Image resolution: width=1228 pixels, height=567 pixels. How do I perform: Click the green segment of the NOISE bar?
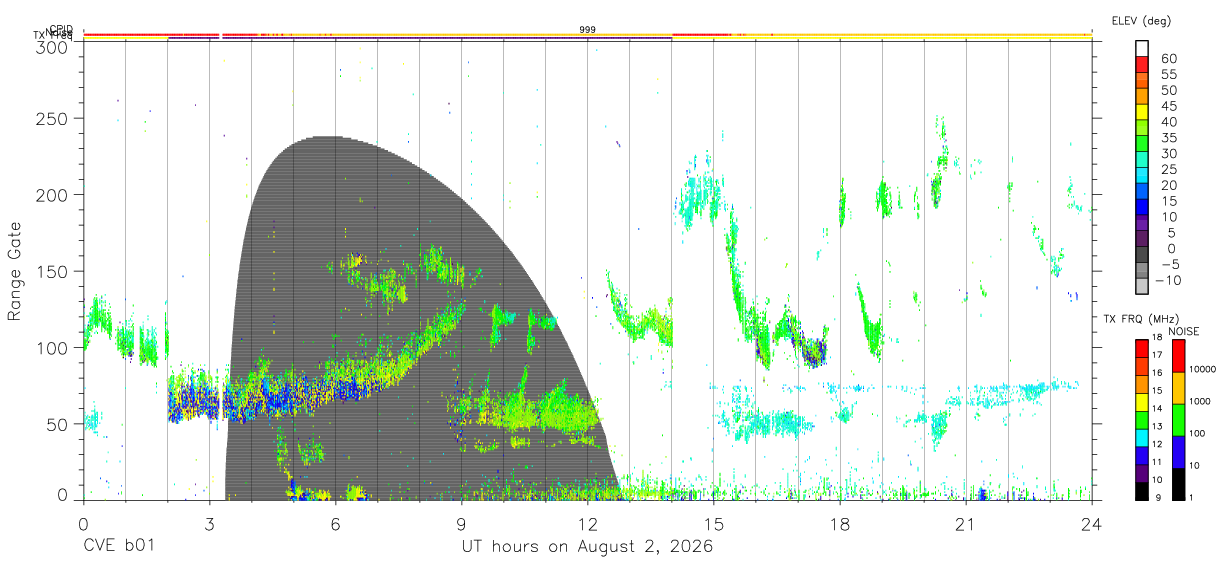(x=1178, y=420)
